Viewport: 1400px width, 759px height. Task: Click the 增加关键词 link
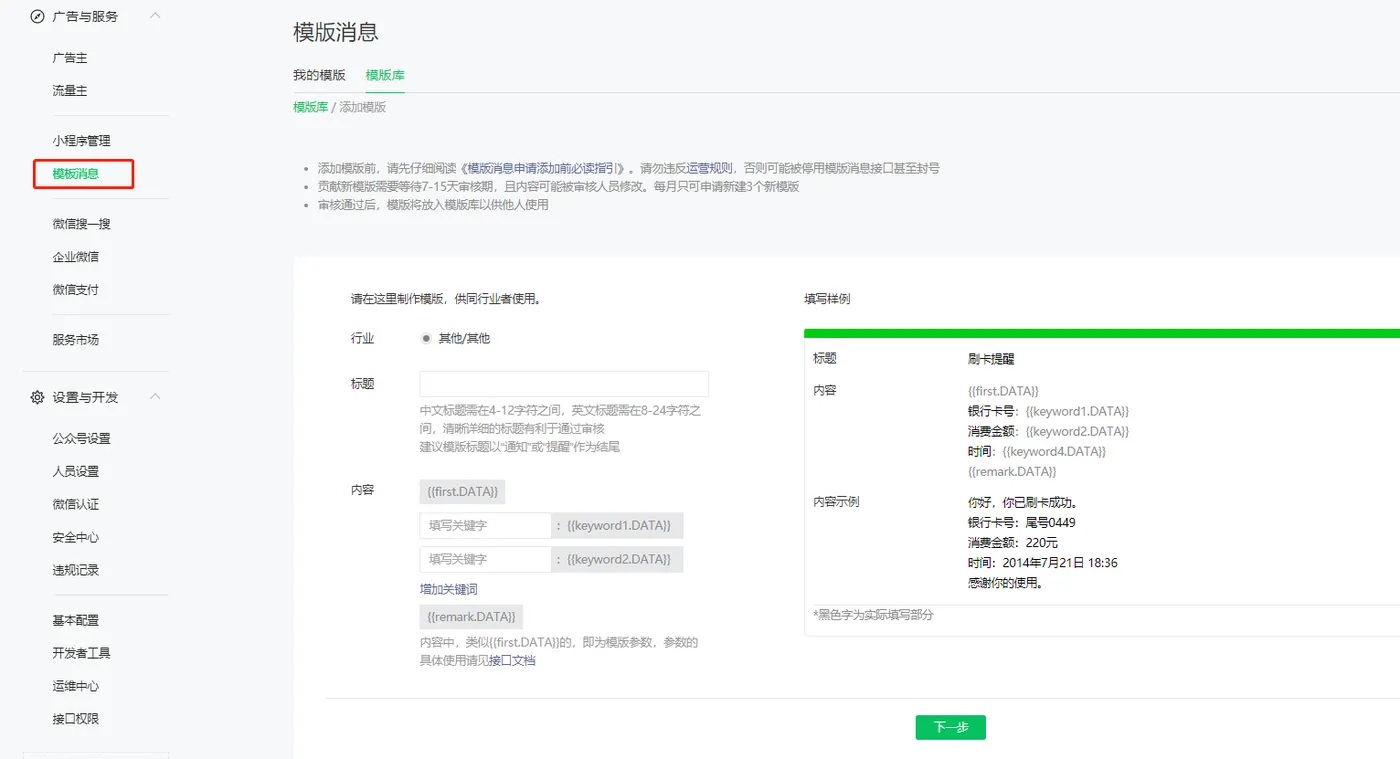[449, 589]
